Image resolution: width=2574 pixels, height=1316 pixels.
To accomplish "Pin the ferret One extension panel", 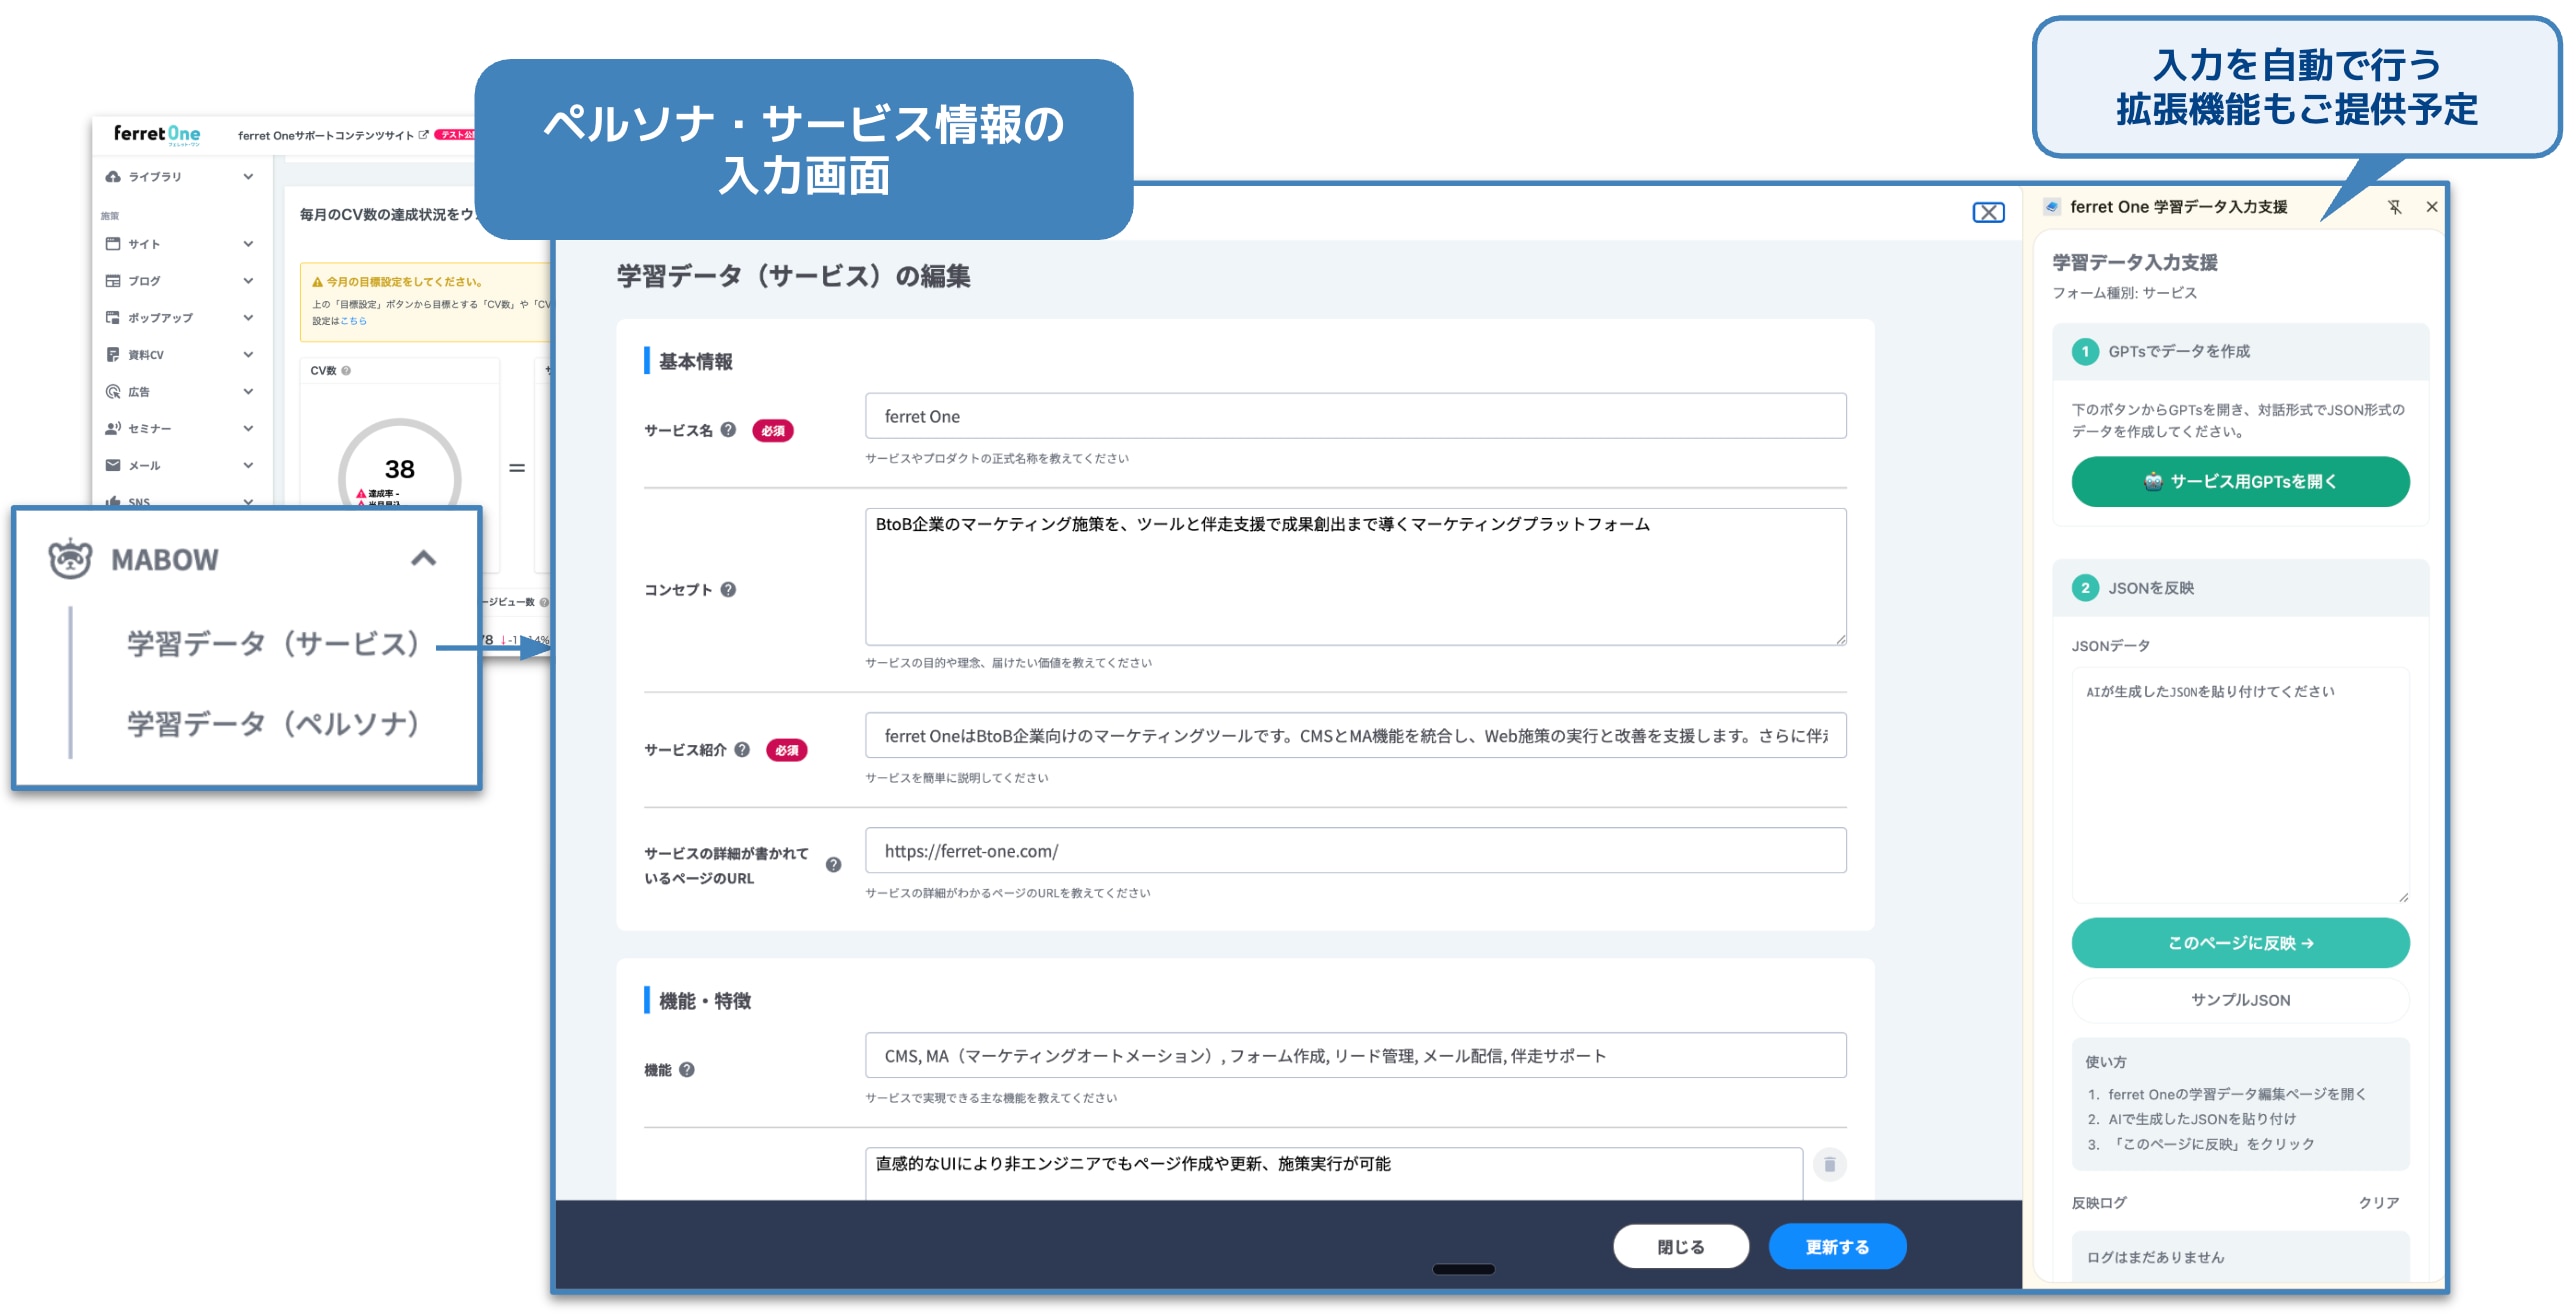I will click(2394, 207).
